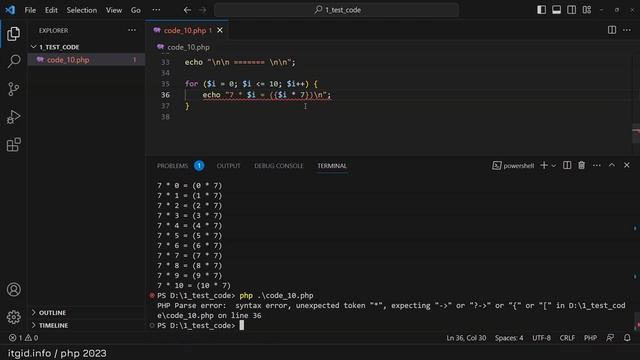
Task: Open the Run and Debug view
Action: (x=13, y=117)
